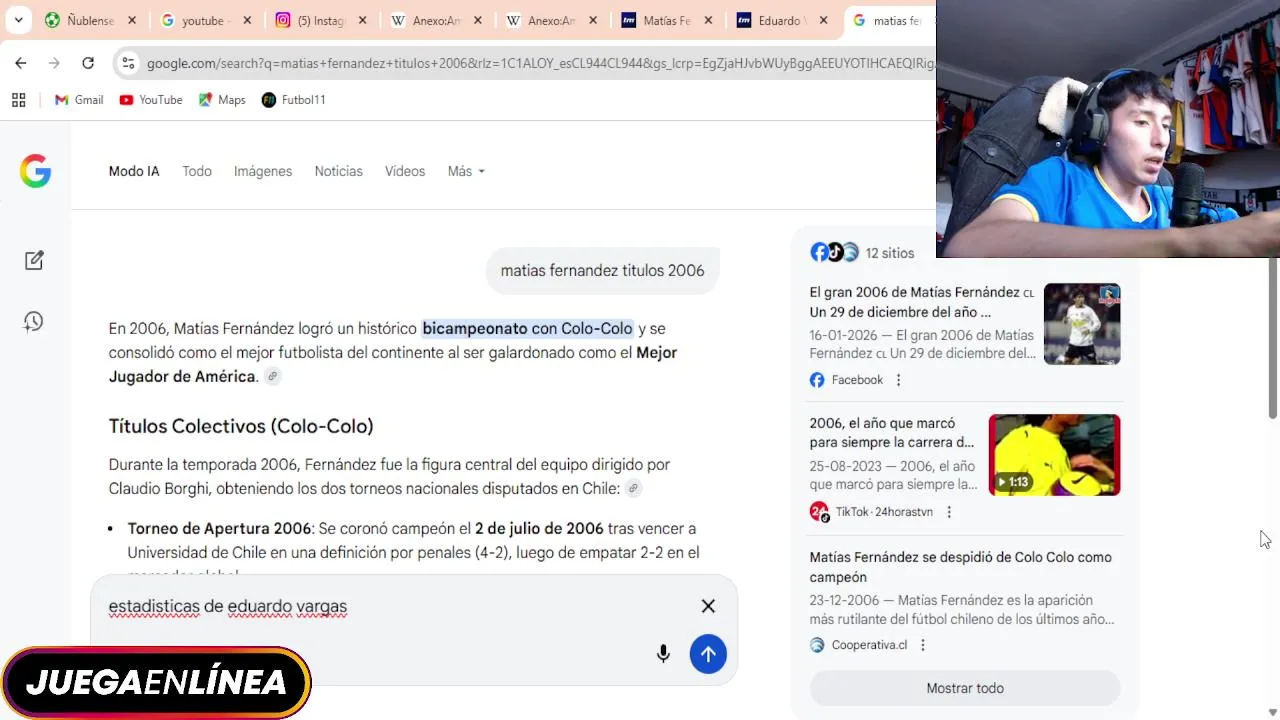
Task: Open the tab search dropdown arrow
Action: click(x=18, y=20)
